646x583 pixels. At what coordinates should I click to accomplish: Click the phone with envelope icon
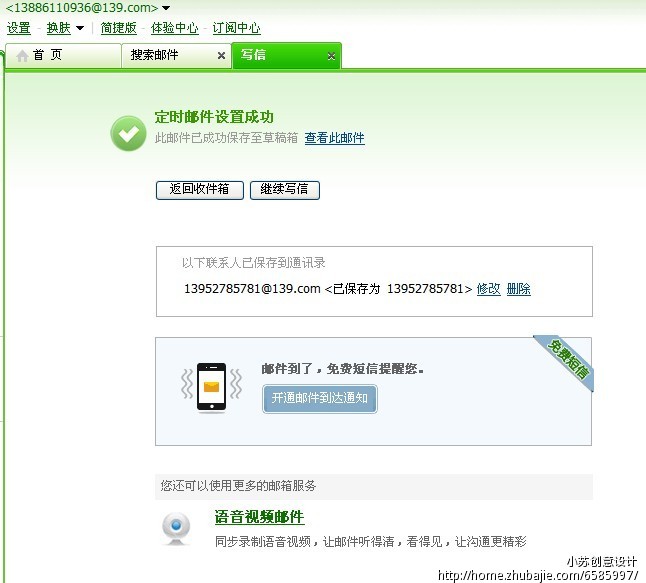pyautogui.click(x=211, y=386)
